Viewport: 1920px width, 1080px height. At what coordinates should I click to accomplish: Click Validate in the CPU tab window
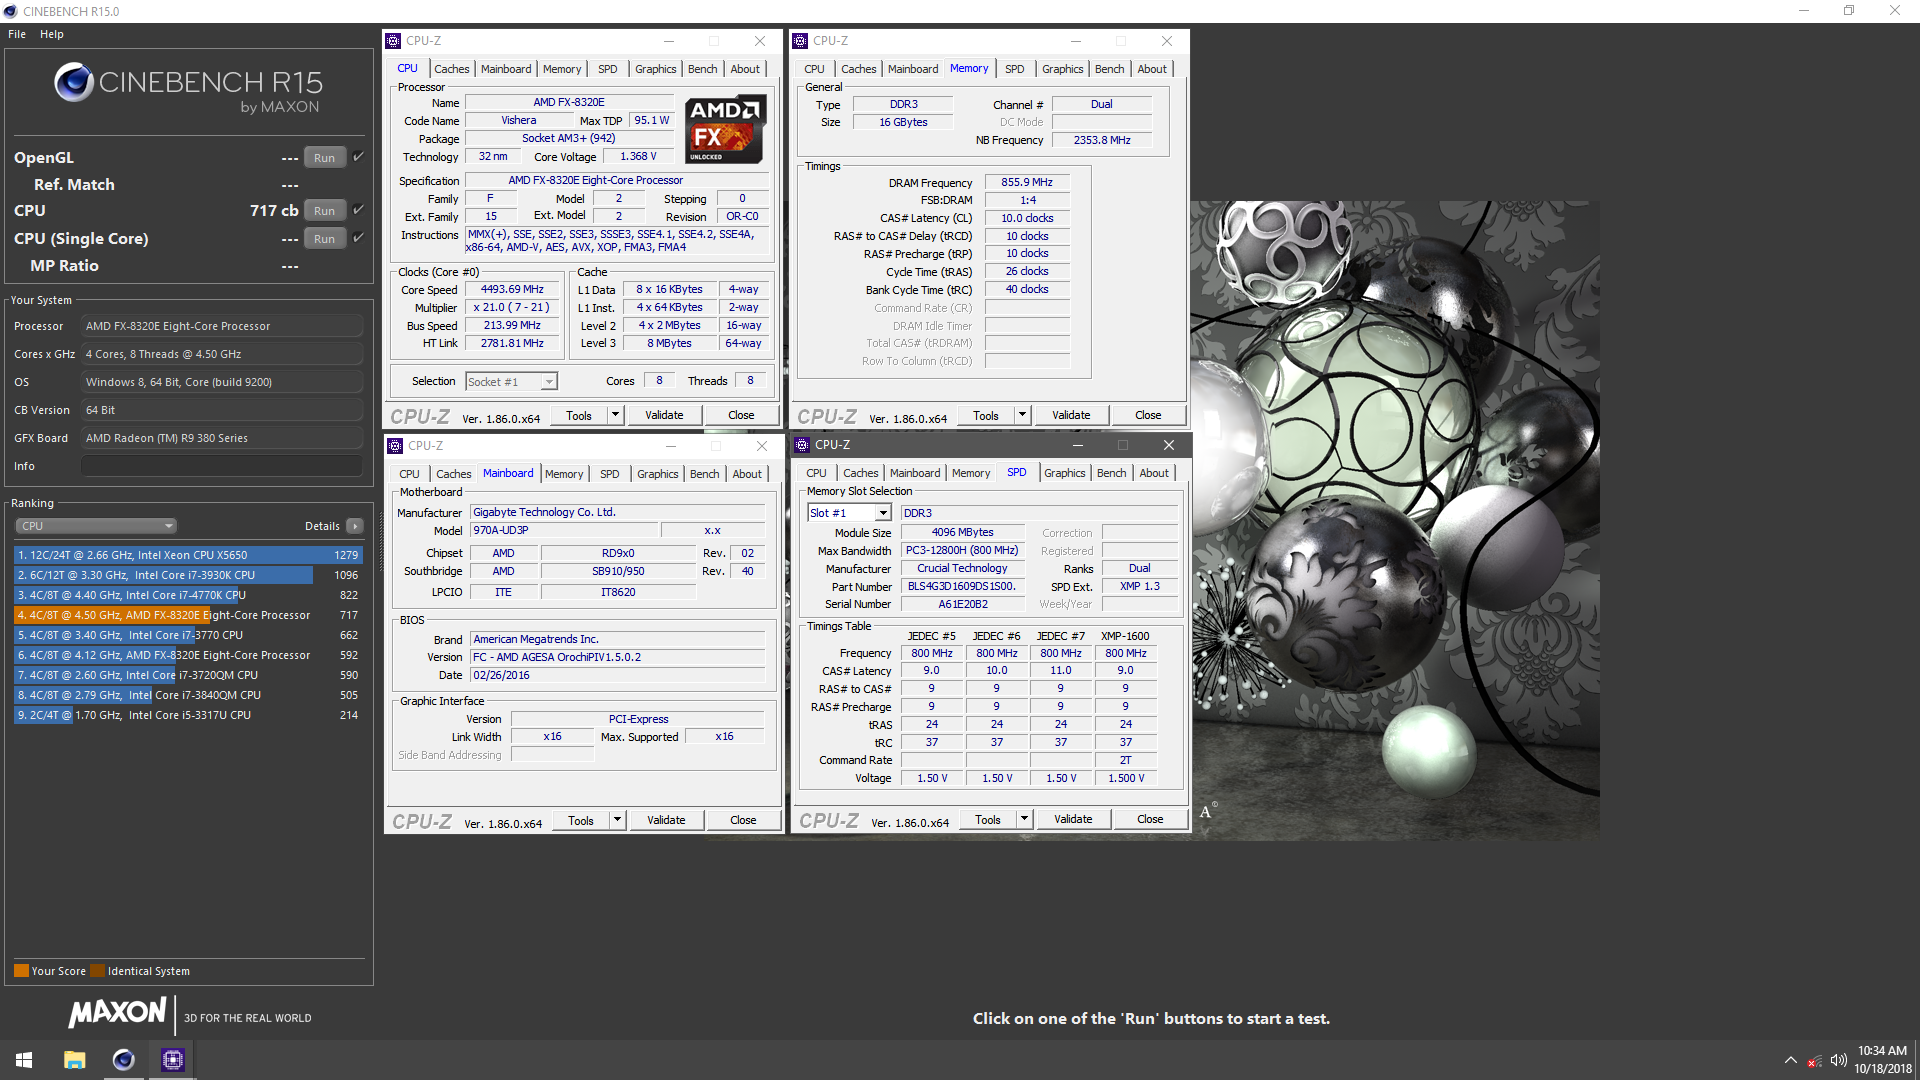(x=664, y=415)
